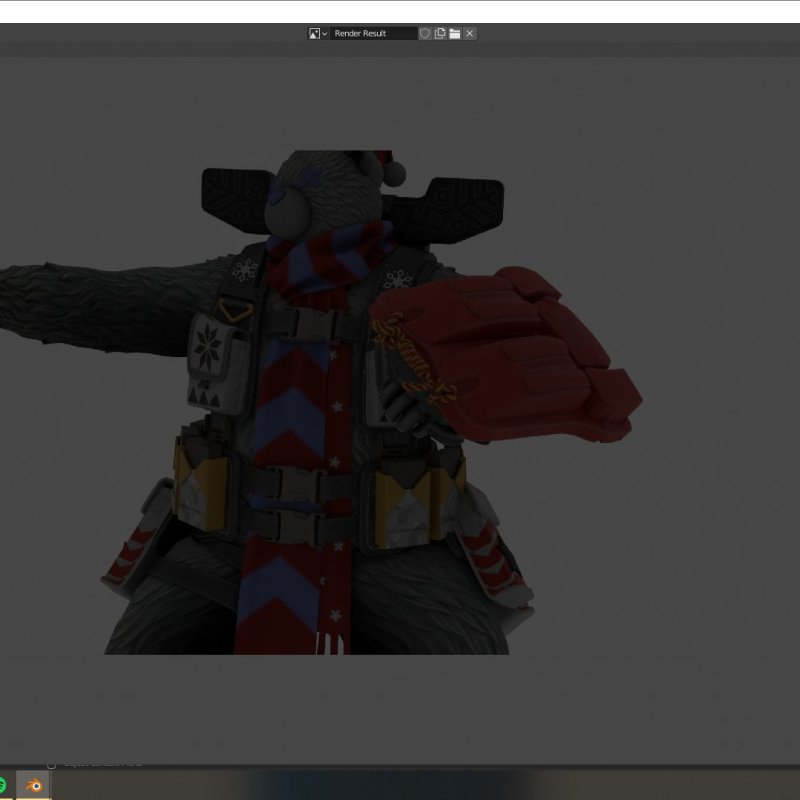Toggle fake user shield for the image
This screenshot has width=800, height=800.
(424, 34)
